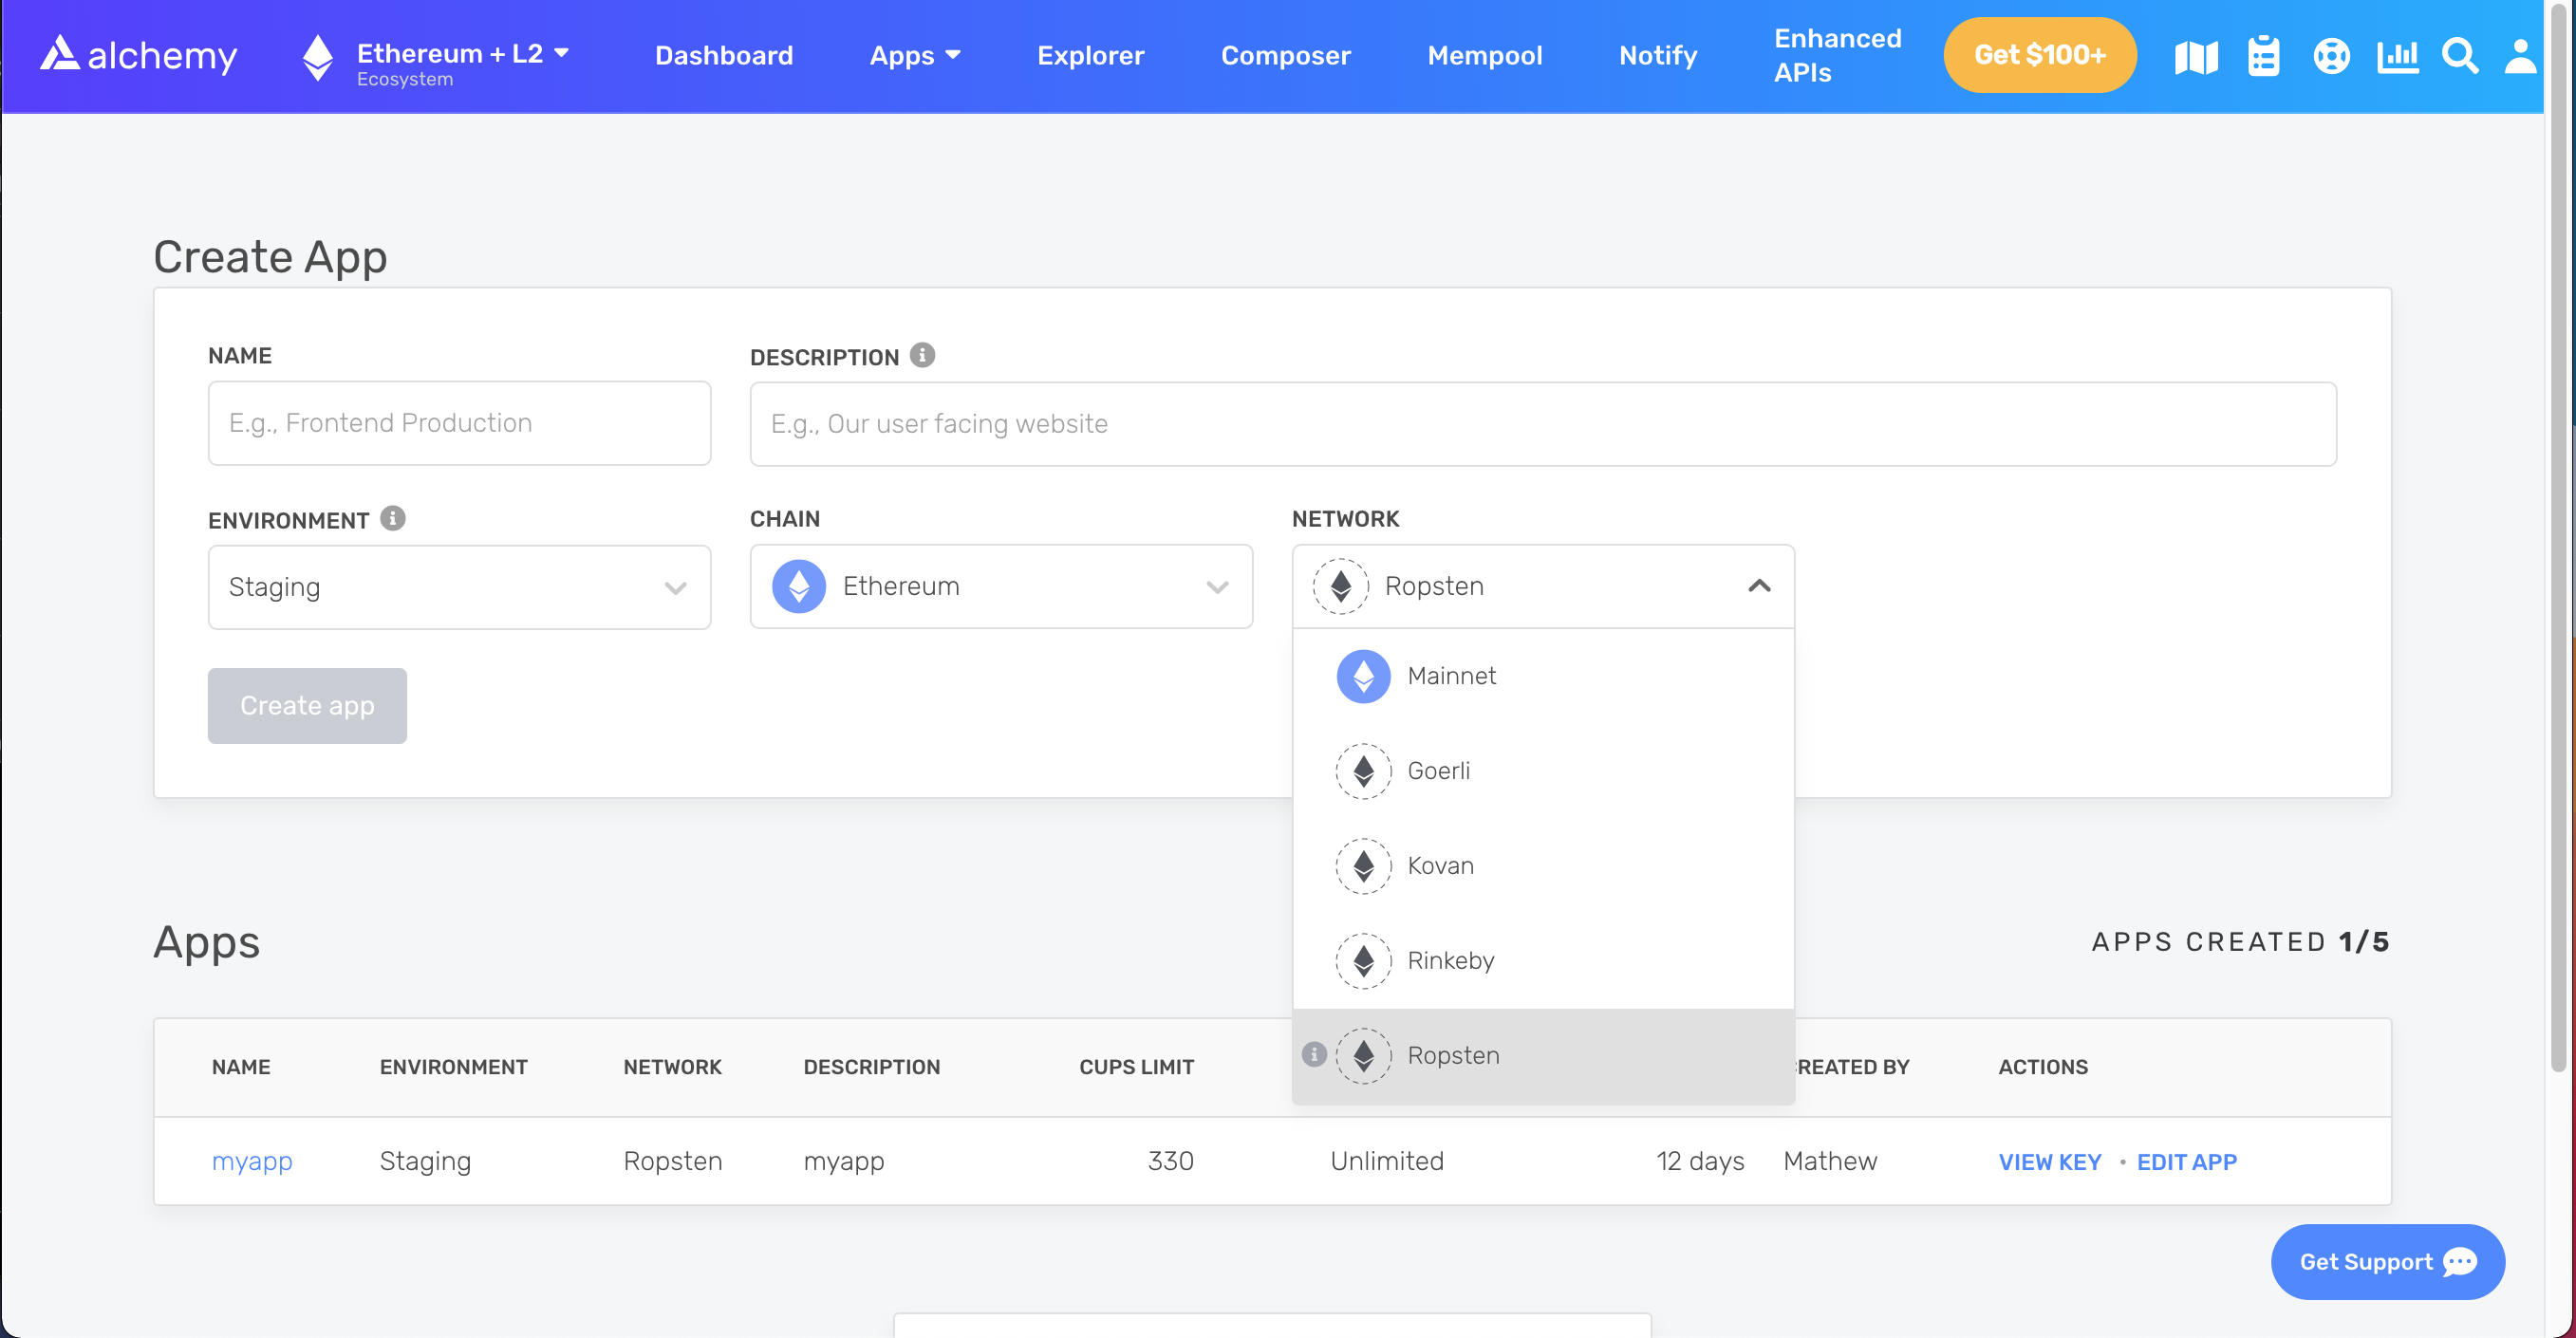2576x1338 pixels.
Task: Open the bar chart usage icon
Action: coord(2396,56)
